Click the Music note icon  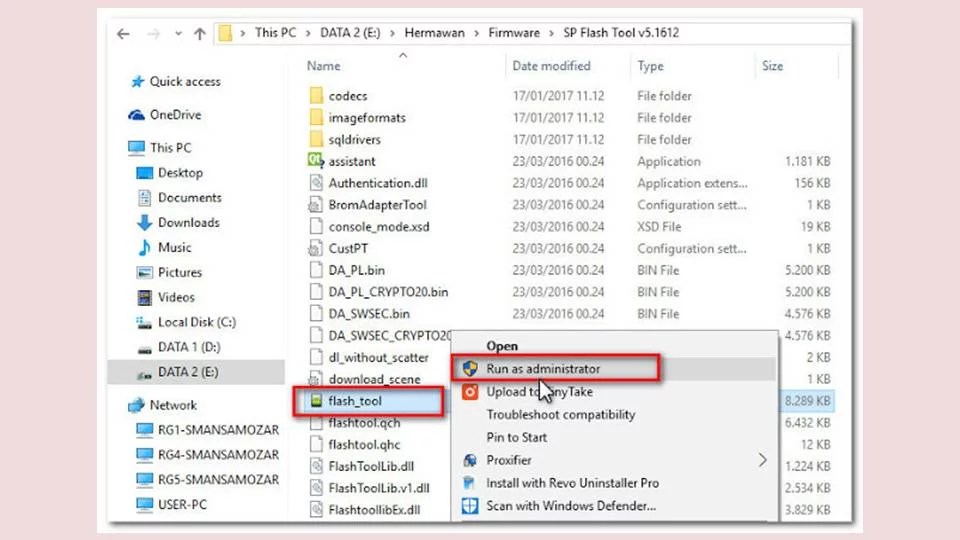click(x=144, y=247)
